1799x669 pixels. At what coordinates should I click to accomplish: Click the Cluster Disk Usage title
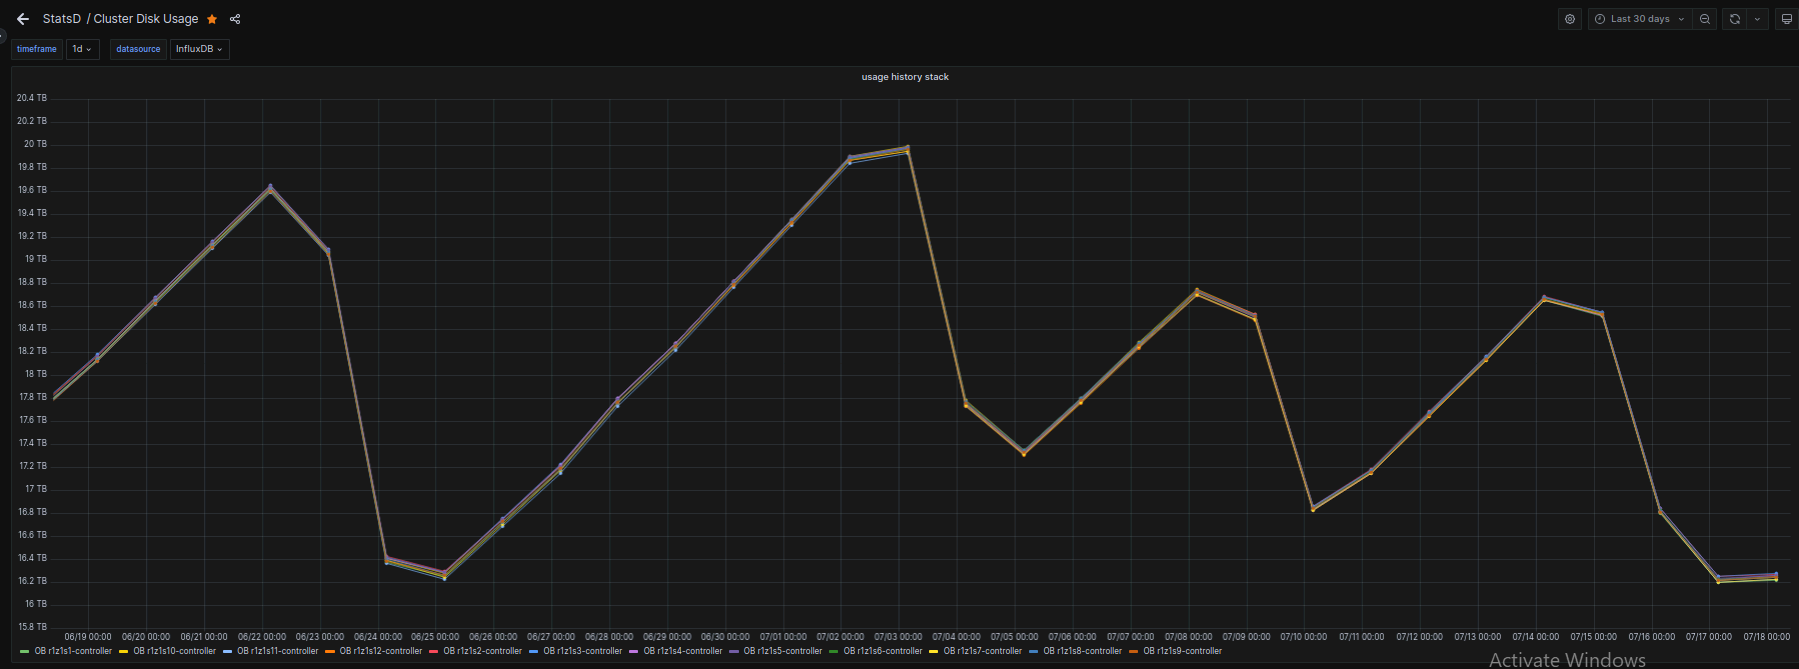pos(146,19)
